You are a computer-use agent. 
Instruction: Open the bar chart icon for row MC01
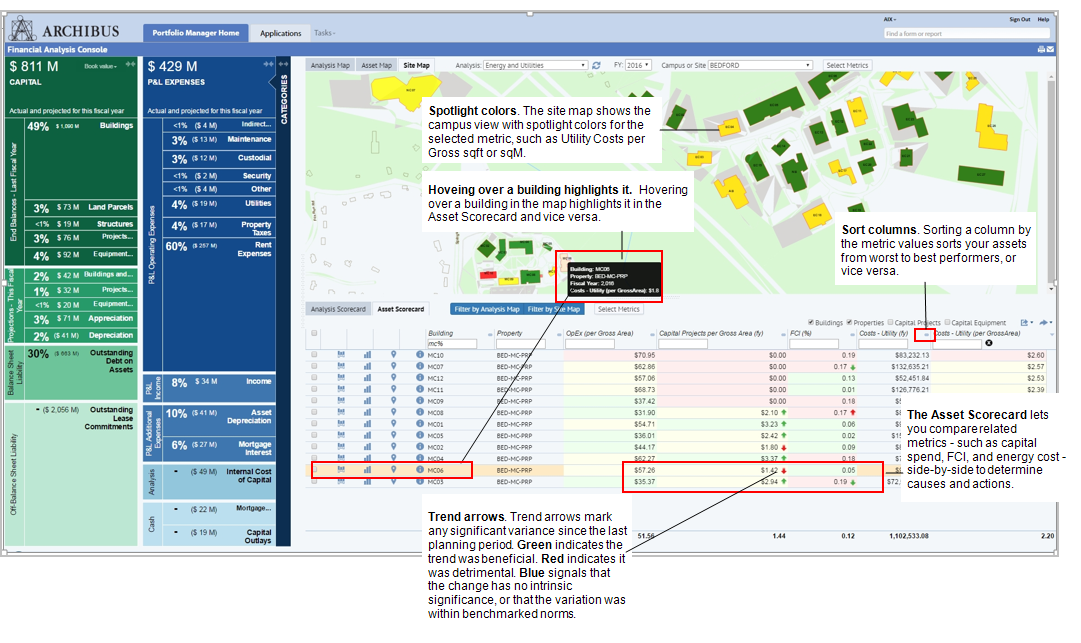click(x=367, y=424)
